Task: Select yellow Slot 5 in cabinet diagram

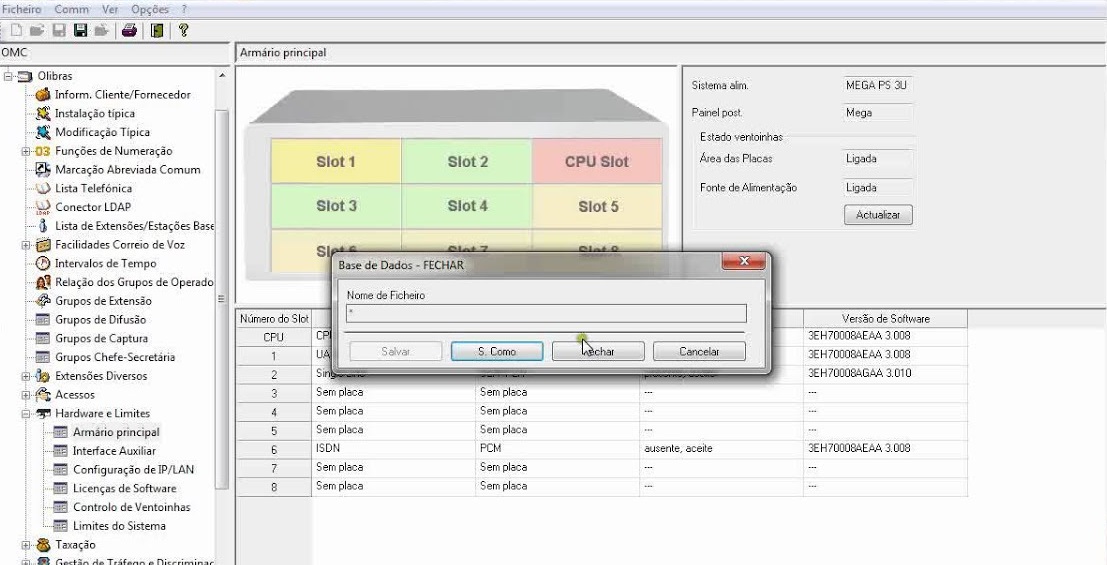Action: tap(597, 206)
